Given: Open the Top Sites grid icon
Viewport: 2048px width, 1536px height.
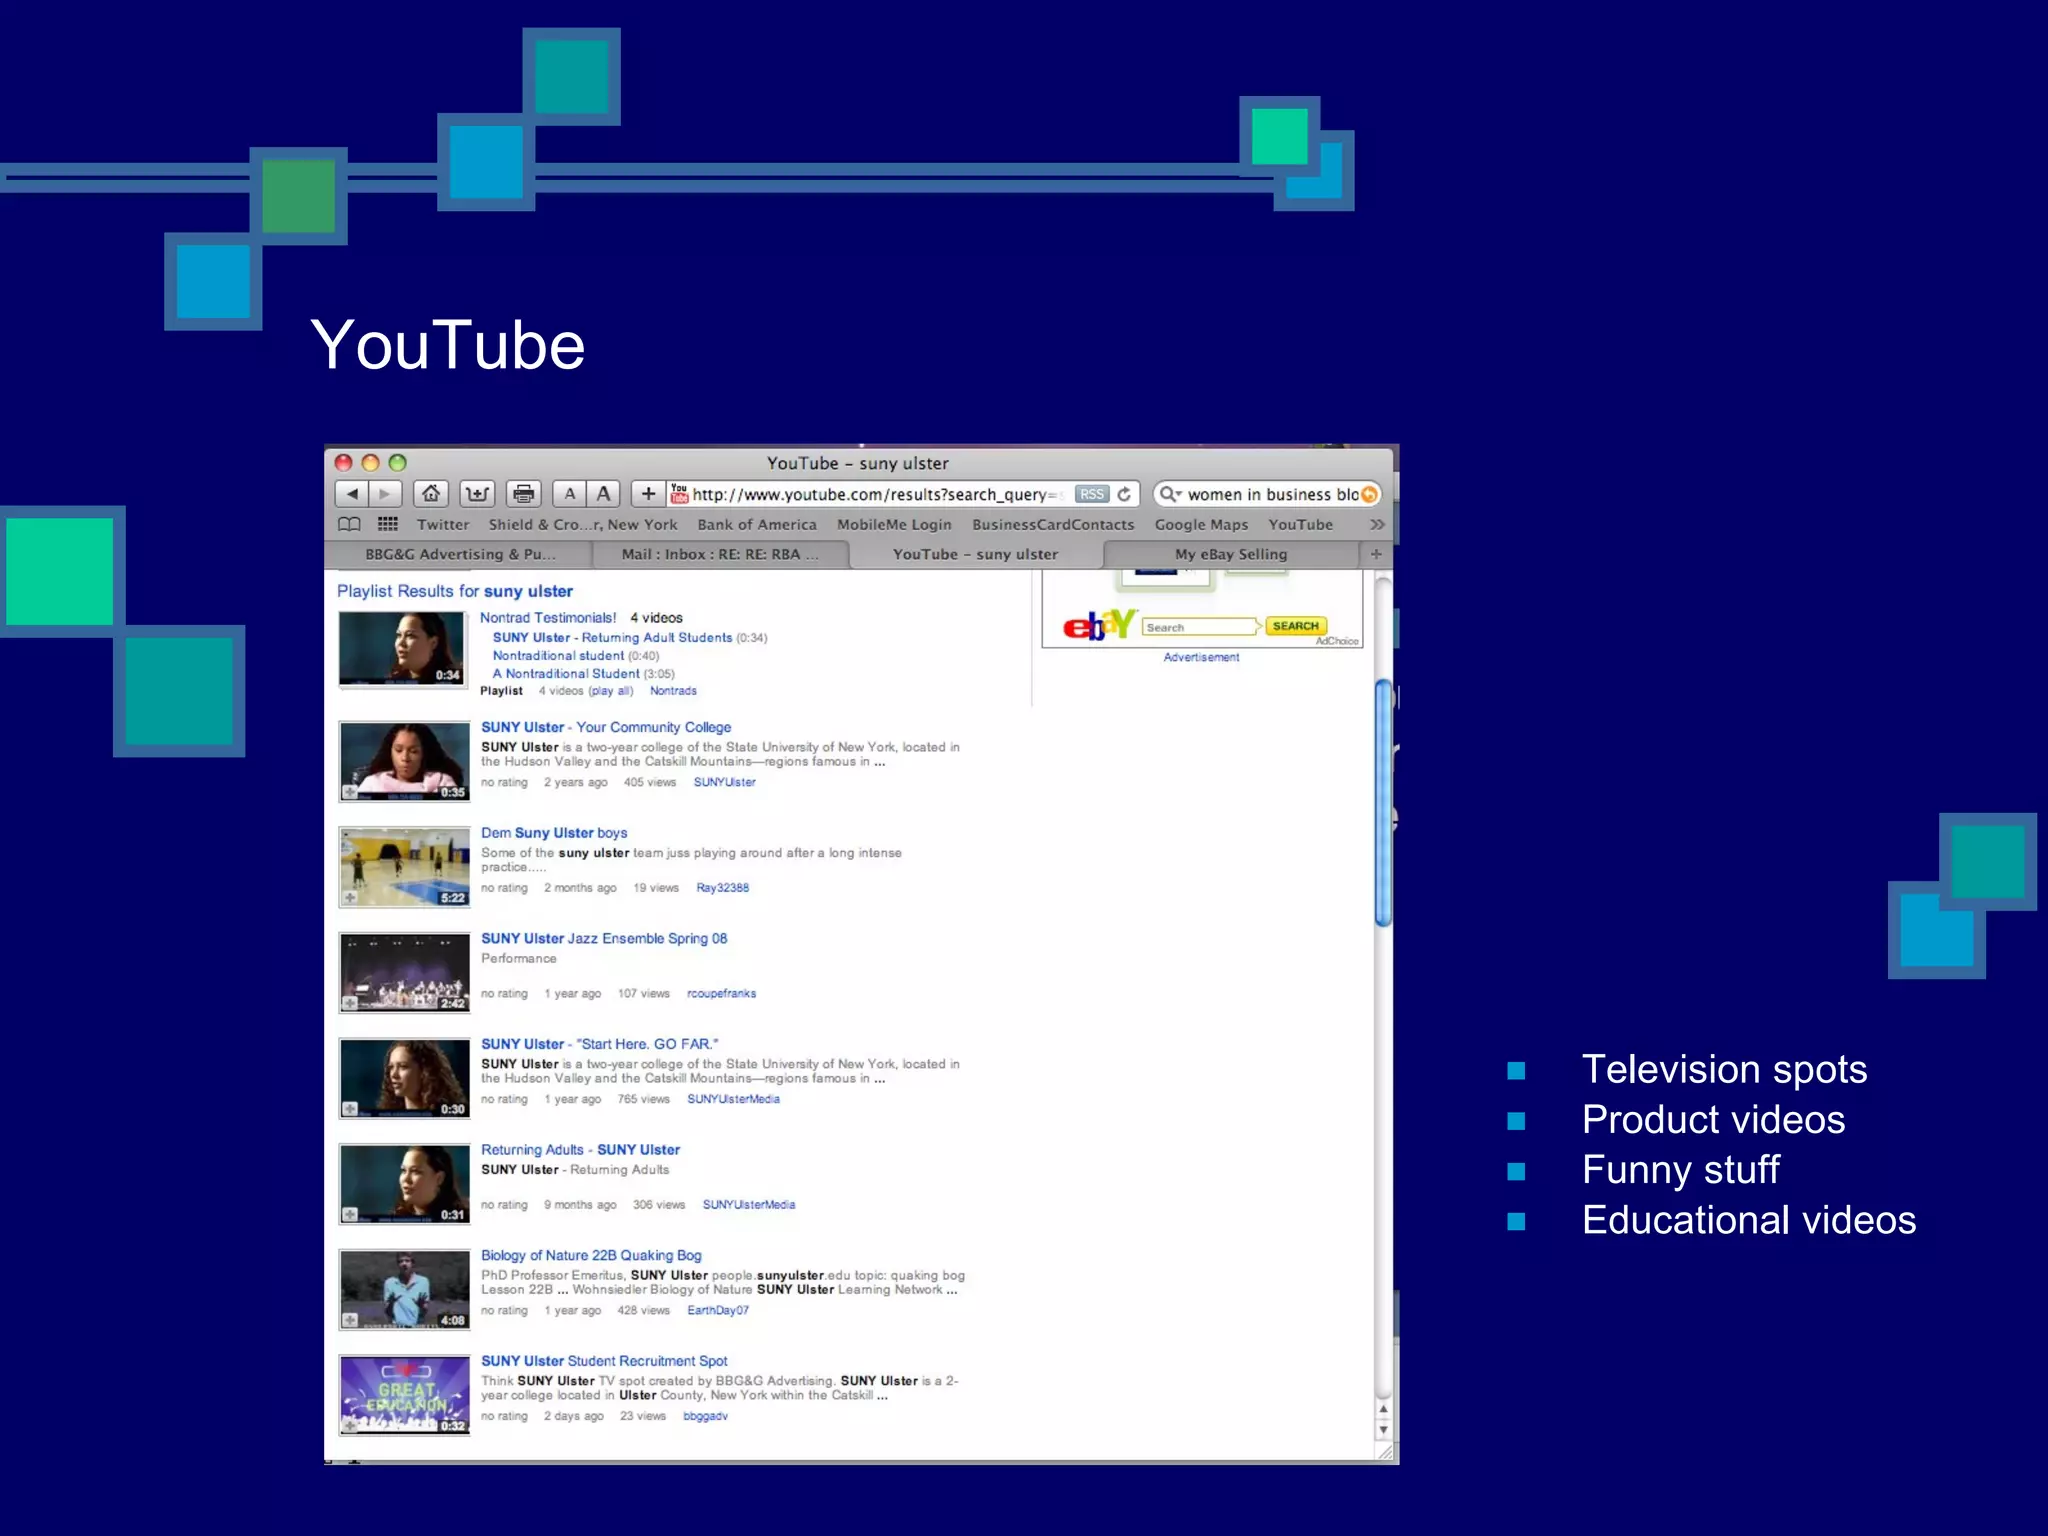Looking at the screenshot, I should tap(388, 524).
